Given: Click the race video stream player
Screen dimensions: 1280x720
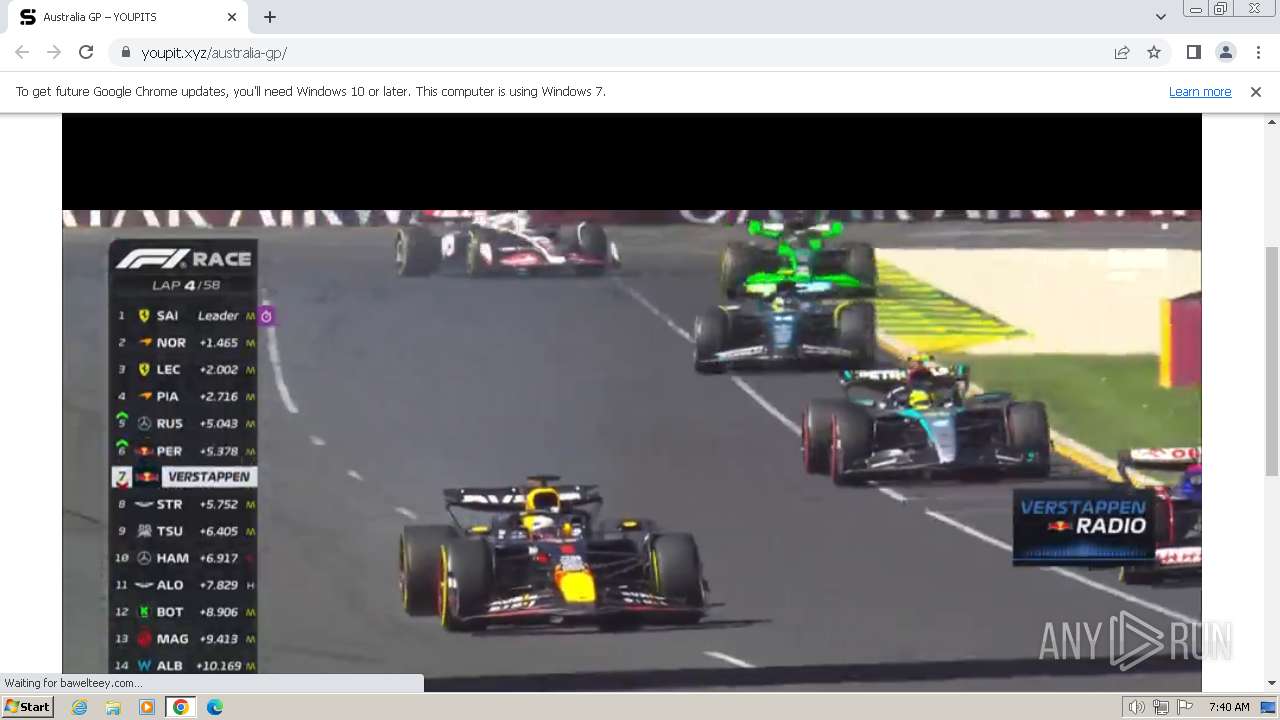Looking at the screenshot, I should click(632, 402).
